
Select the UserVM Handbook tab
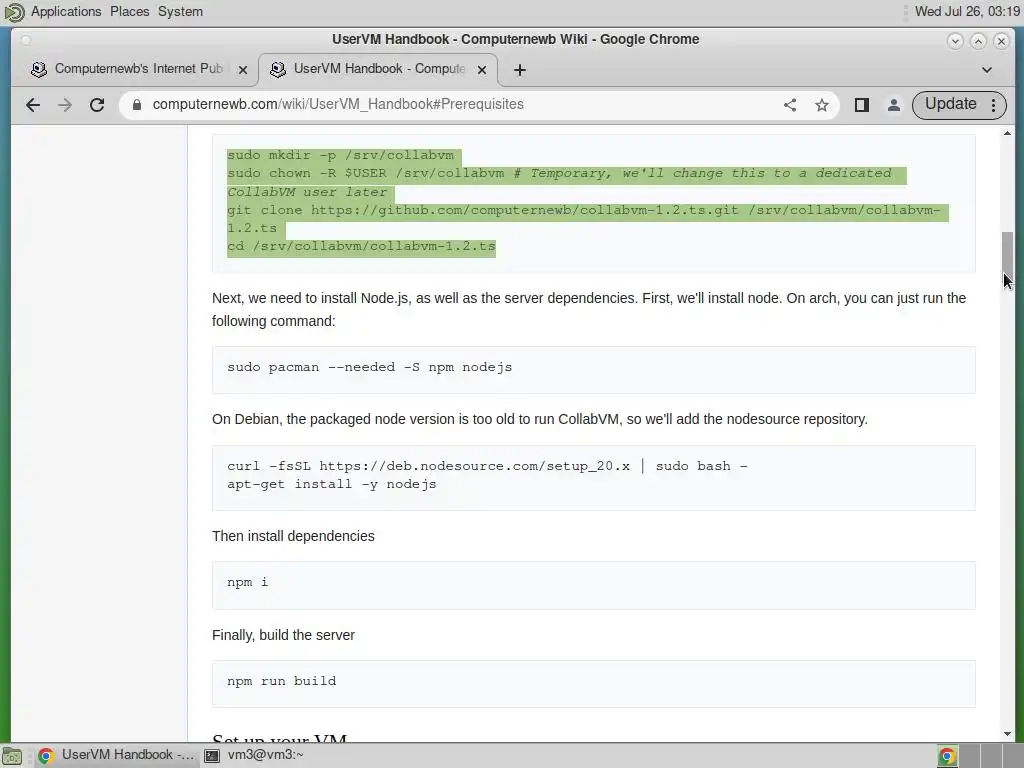(x=379, y=69)
